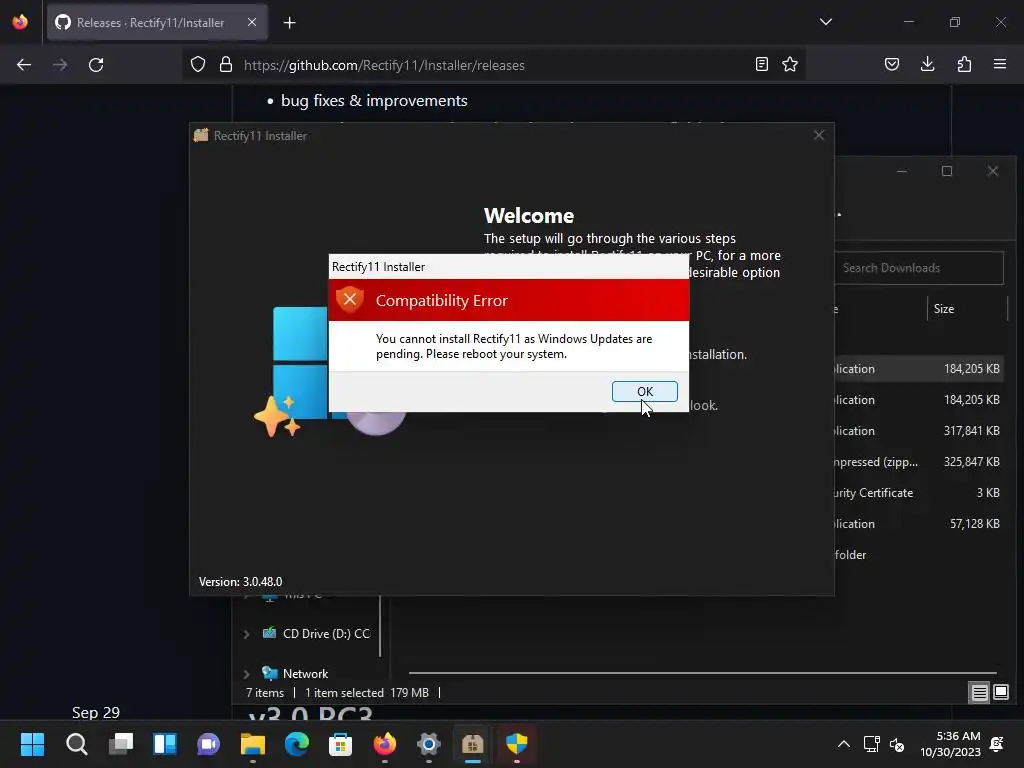Select Network in navigation pane
The width and height of the screenshot is (1024, 768).
click(295, 673)
